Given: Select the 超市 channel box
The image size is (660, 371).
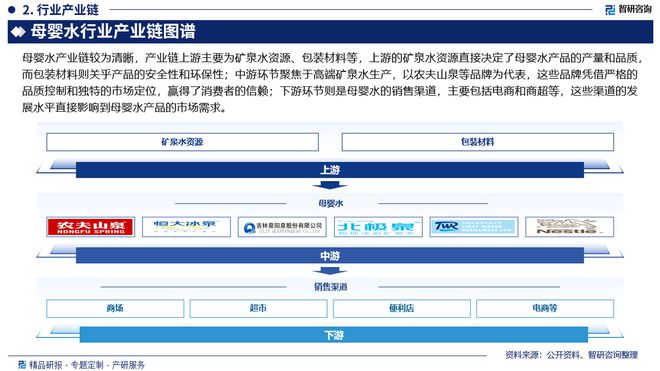Looking at the screenshot, I should pyautogui.click(x=258, y=308).
